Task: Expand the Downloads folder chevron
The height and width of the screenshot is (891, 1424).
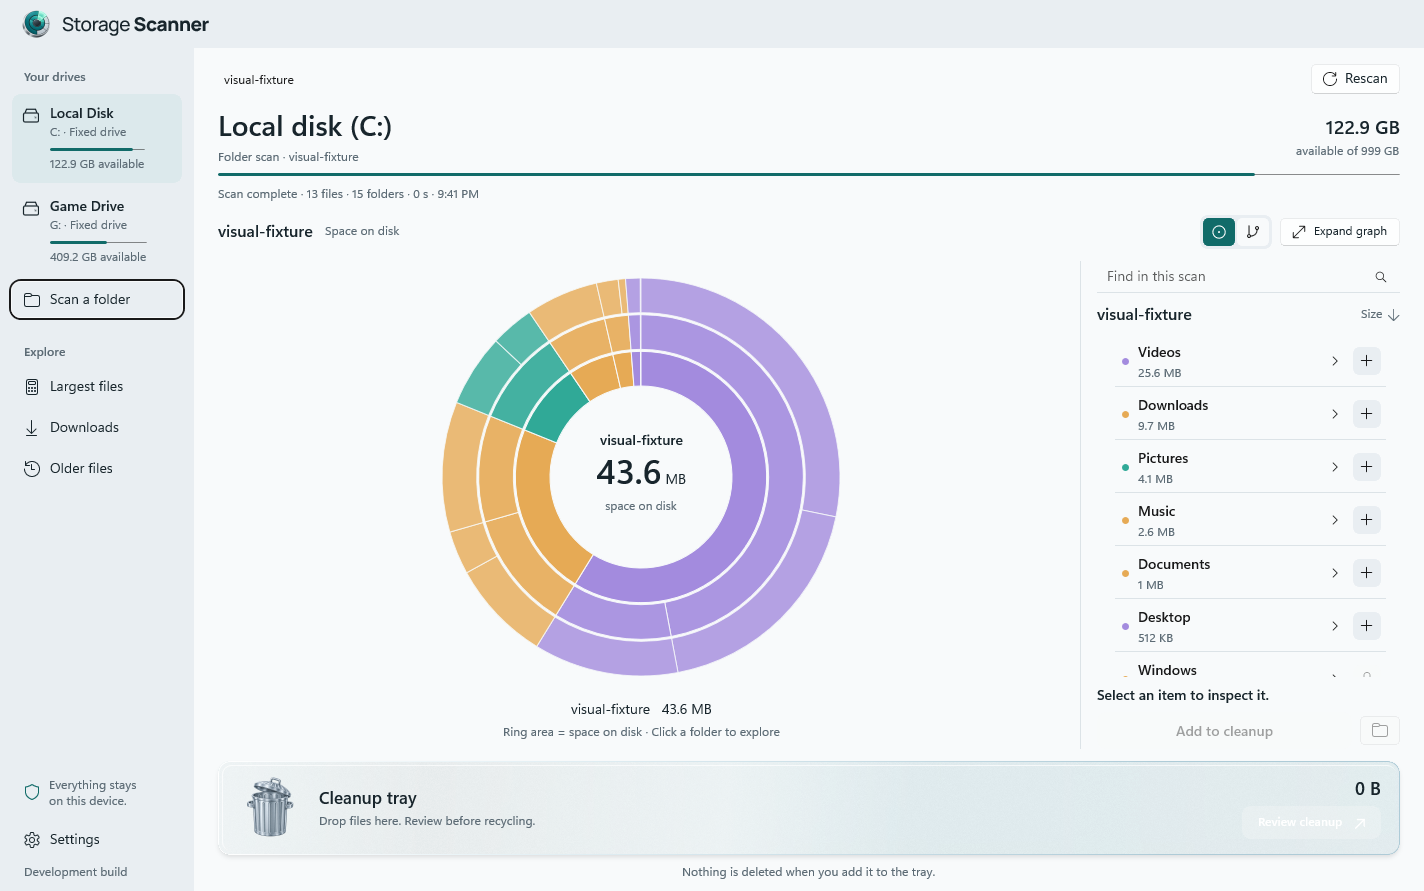Action: click(1334, 414)
